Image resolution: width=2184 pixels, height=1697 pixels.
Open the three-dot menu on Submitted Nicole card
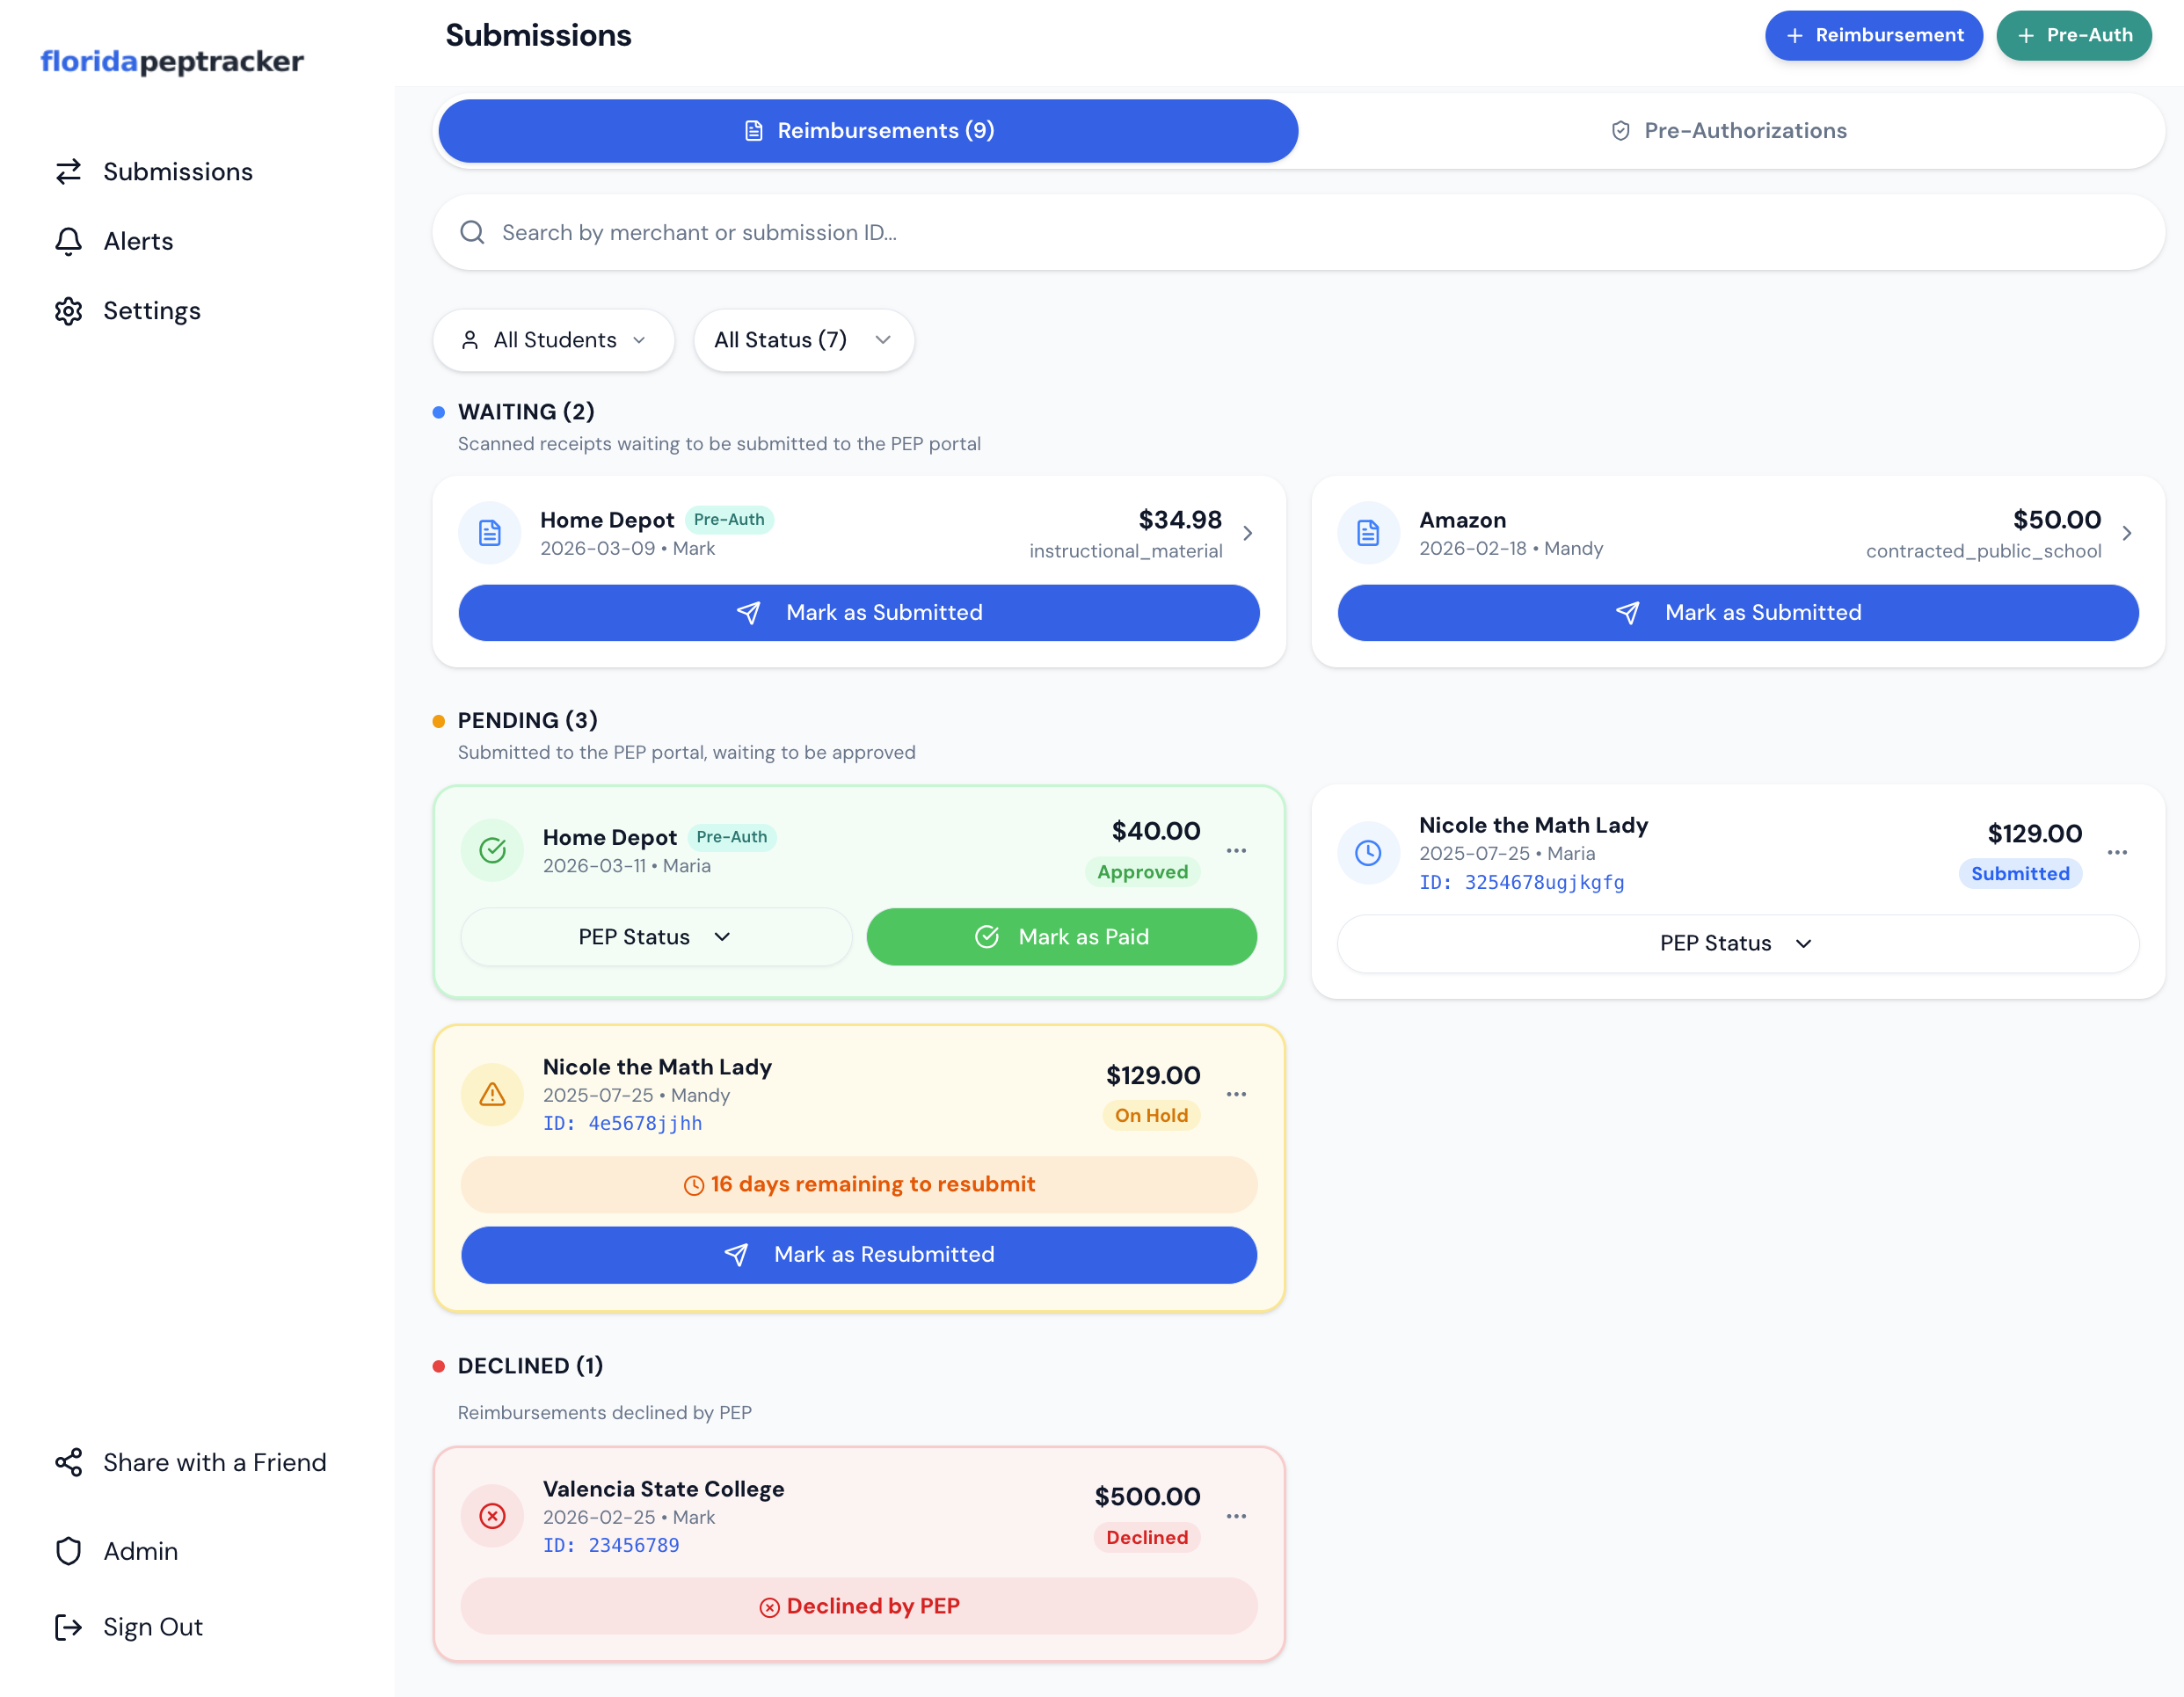(x=2117, y=852)
